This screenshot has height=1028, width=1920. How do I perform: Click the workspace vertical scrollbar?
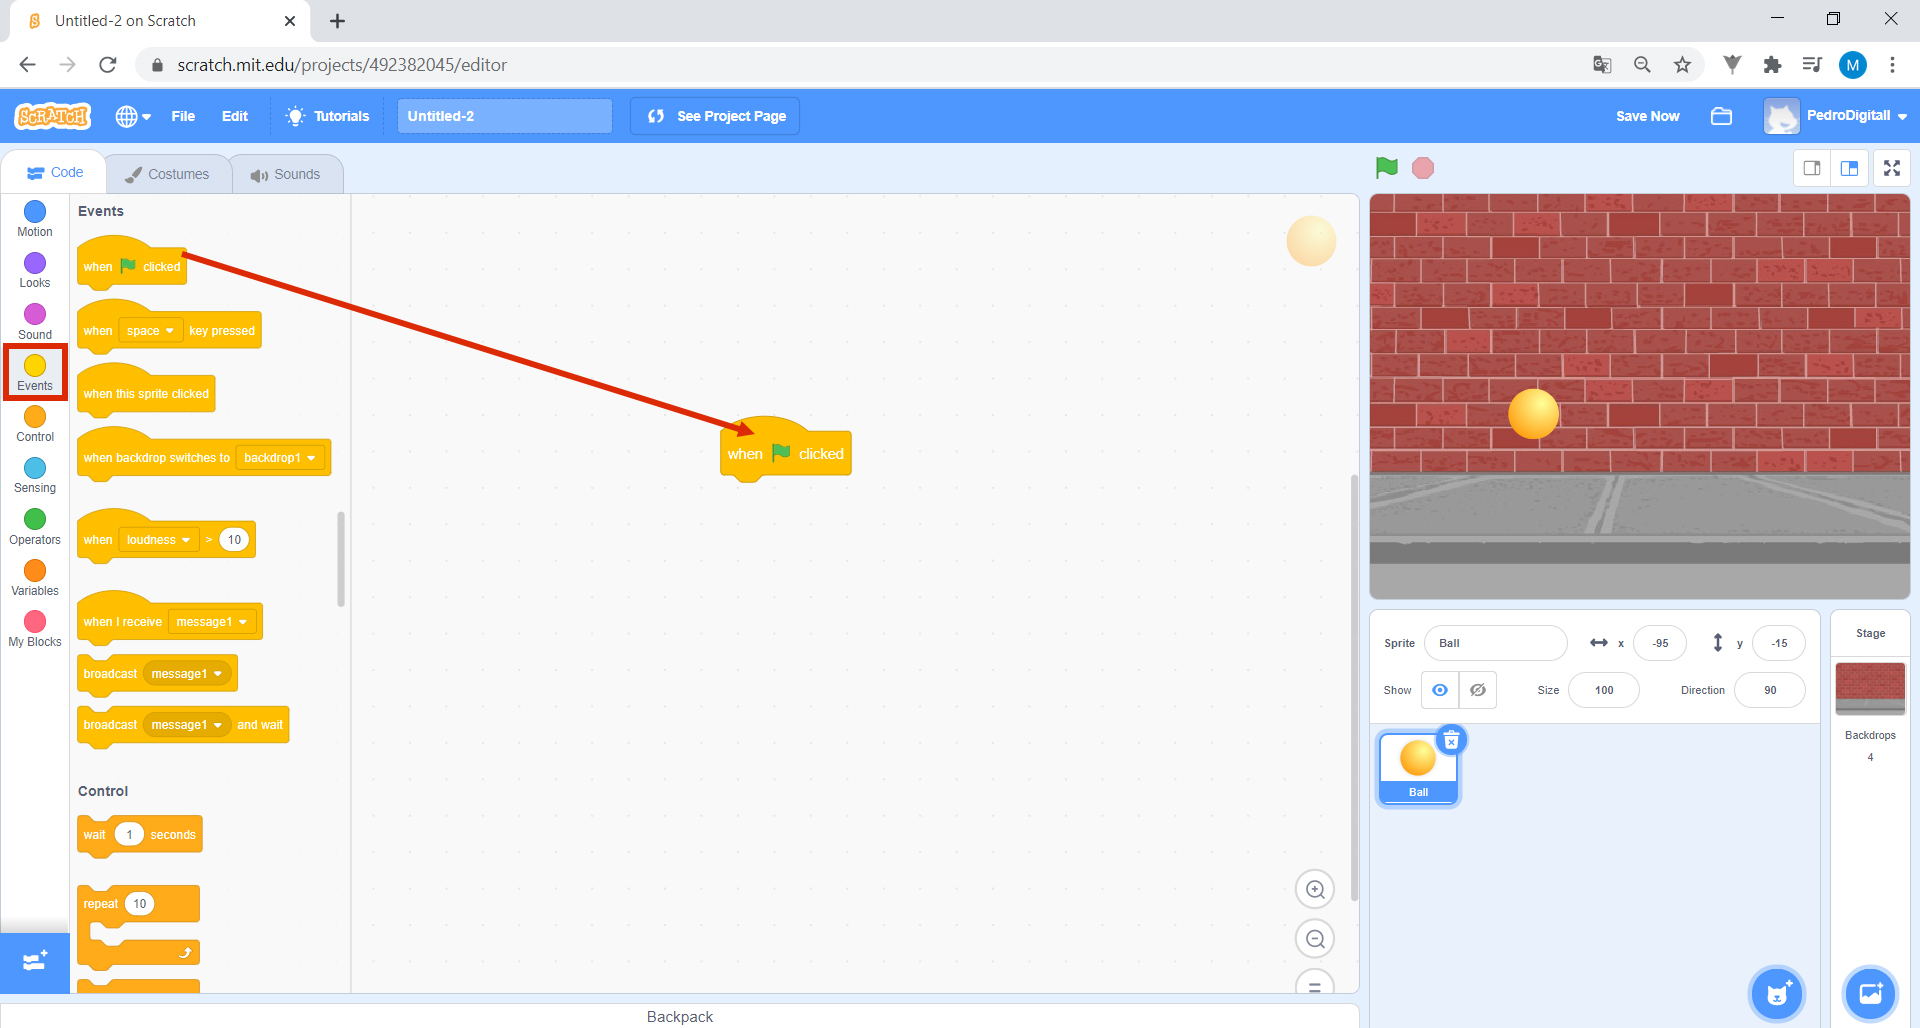coord(1354,688)
